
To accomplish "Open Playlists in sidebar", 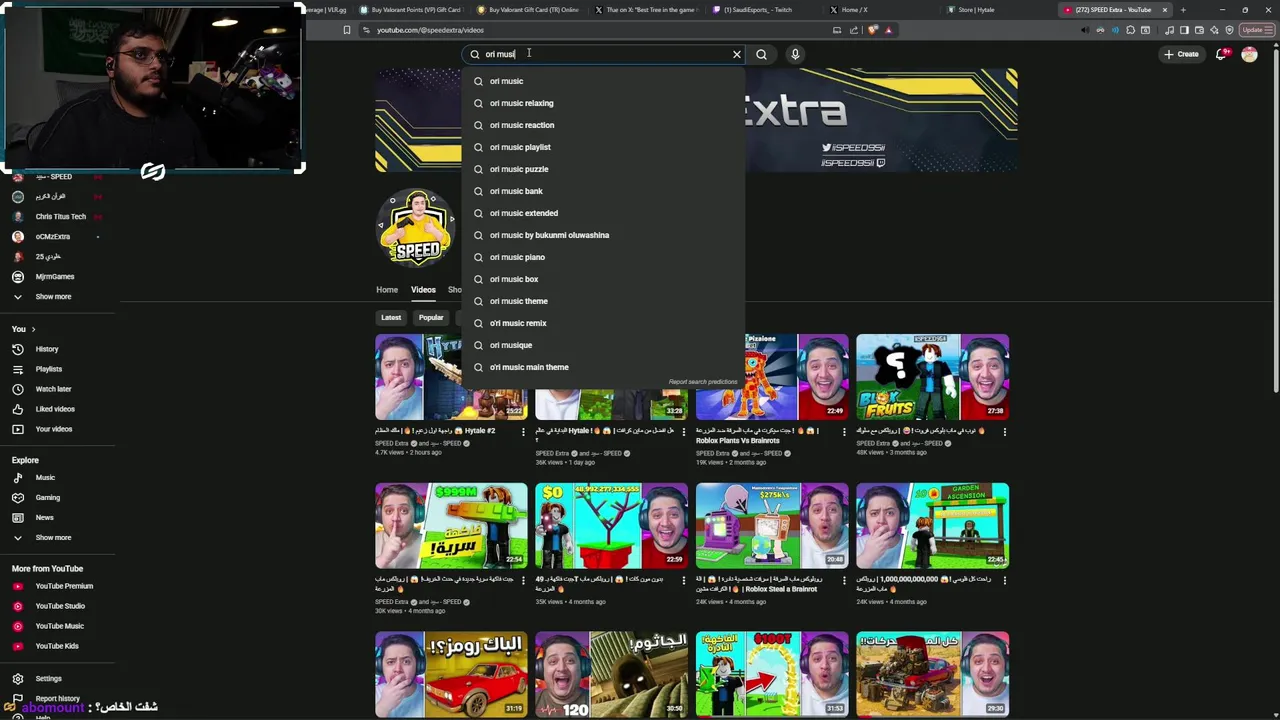I will [x=48, y=369].
